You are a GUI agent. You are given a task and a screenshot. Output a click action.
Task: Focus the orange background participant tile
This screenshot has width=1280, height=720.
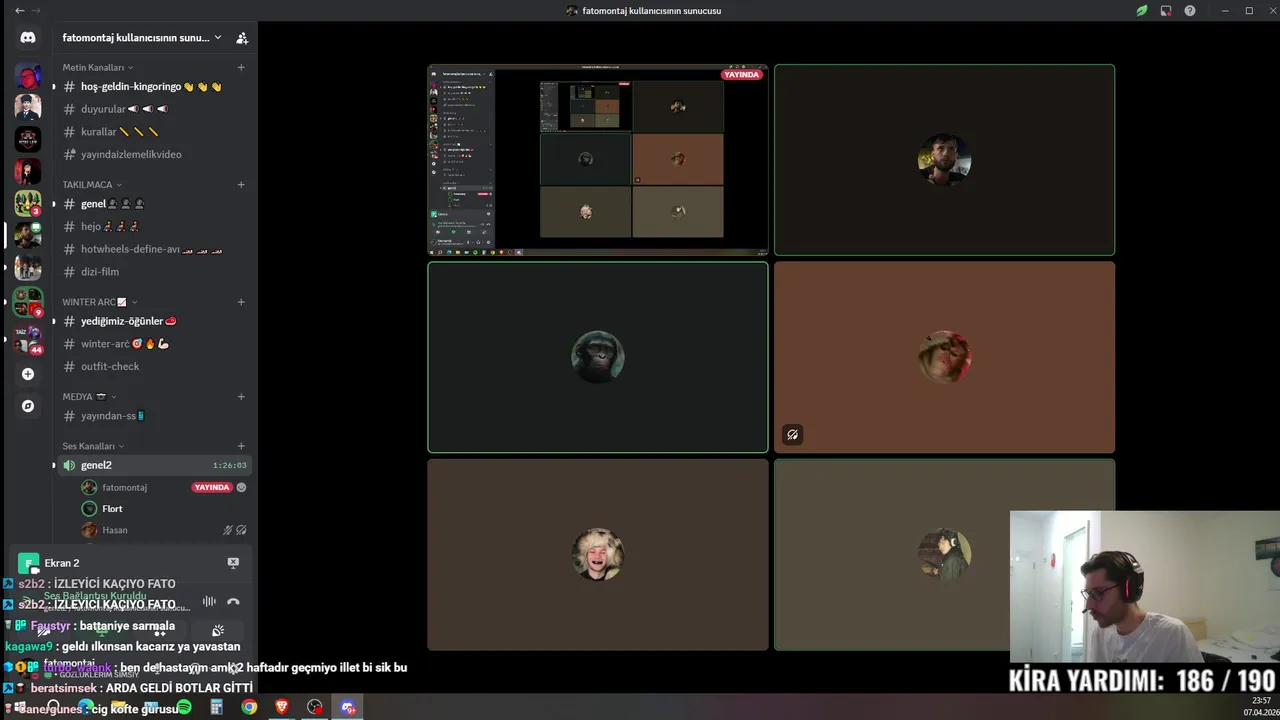pos(944,357)
